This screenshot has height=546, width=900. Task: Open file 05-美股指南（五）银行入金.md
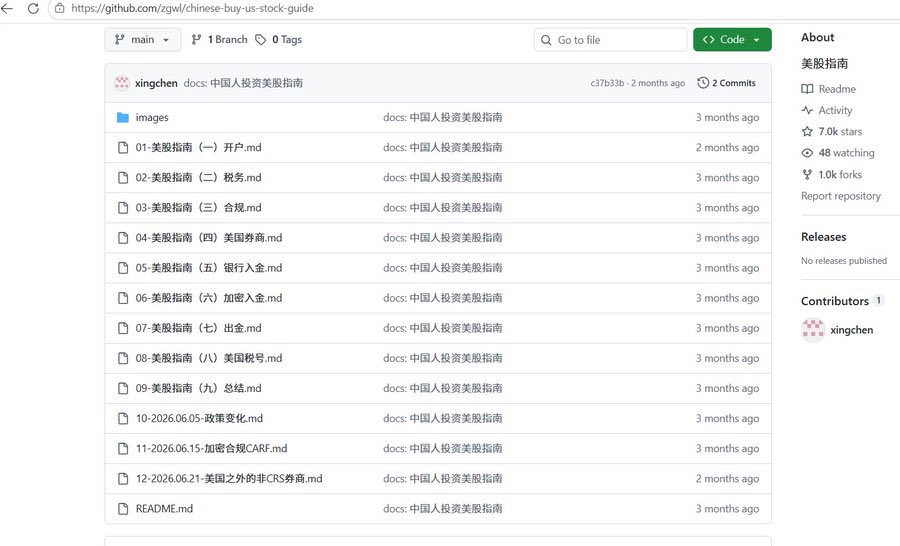point(209,268)
